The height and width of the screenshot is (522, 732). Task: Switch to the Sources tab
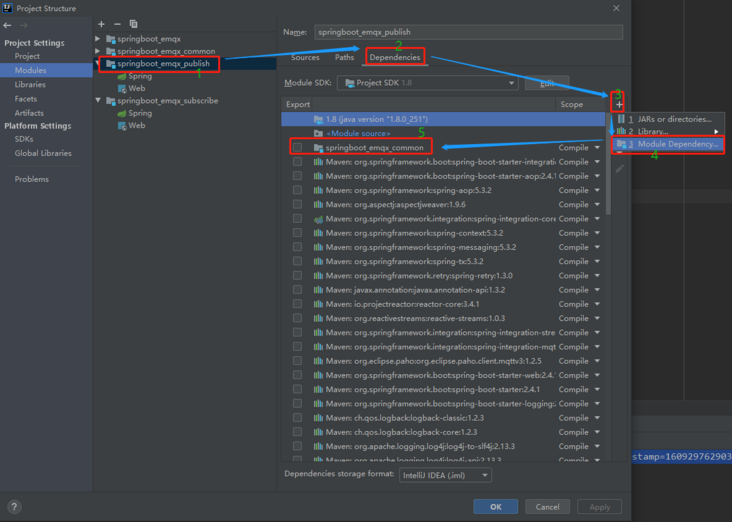pos(305,58)
